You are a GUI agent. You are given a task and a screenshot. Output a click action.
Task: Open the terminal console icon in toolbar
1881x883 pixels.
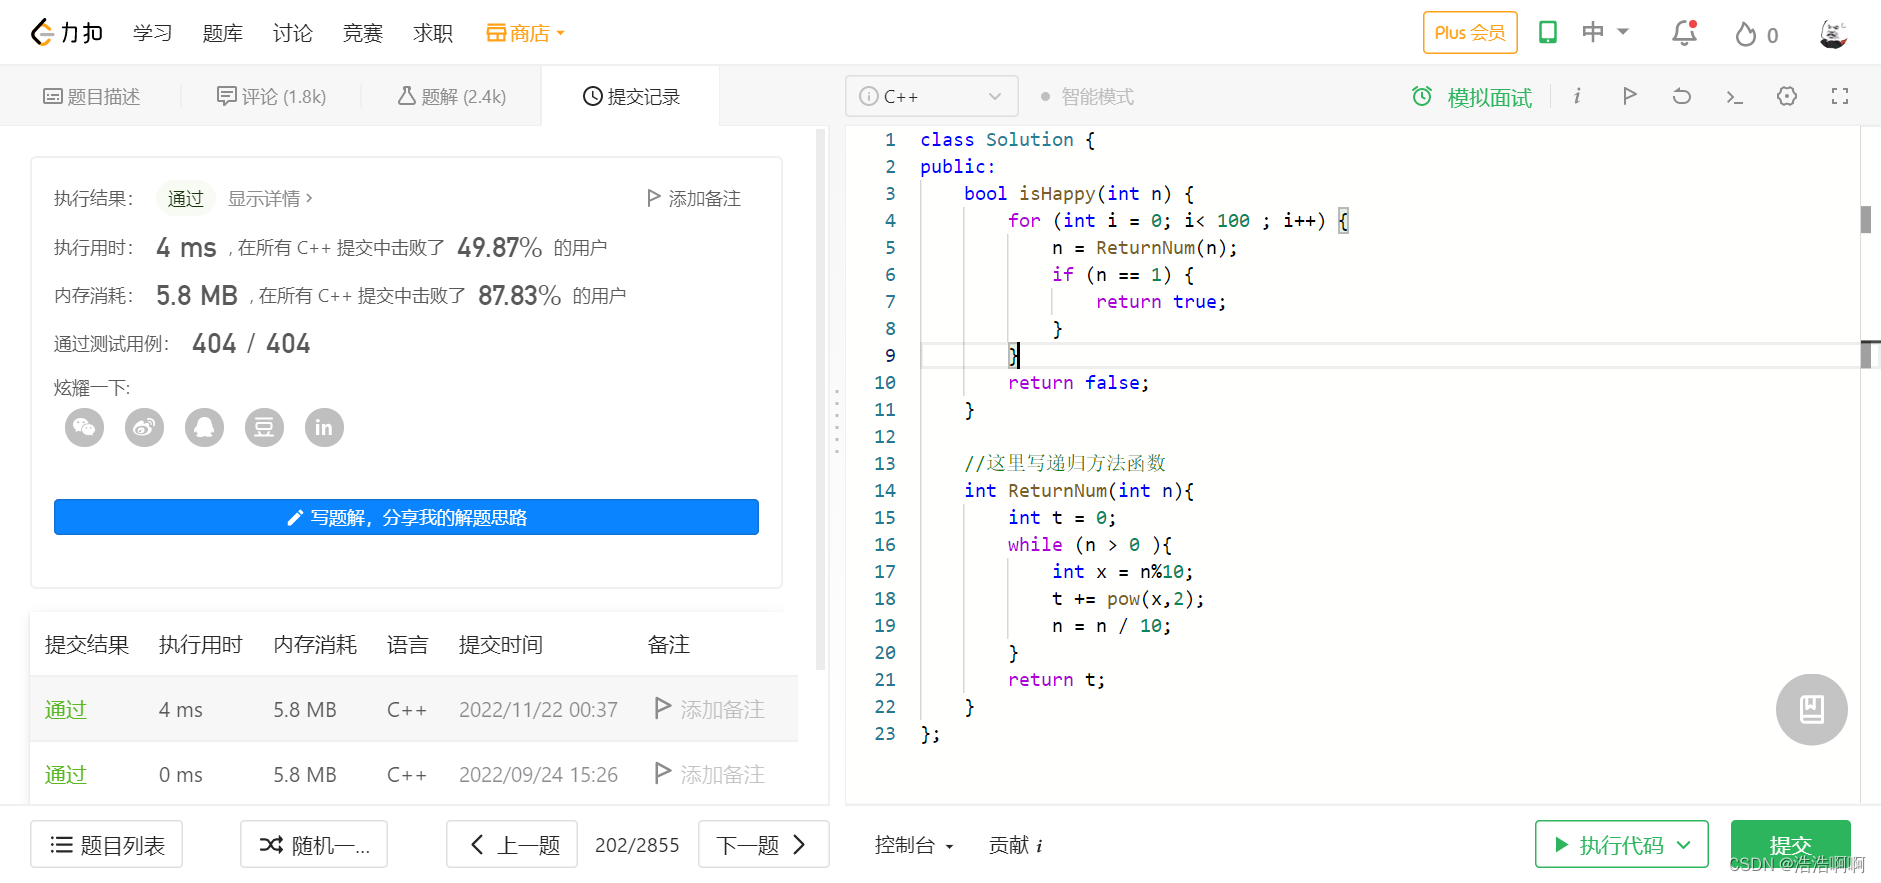[x=1735, y=97]
